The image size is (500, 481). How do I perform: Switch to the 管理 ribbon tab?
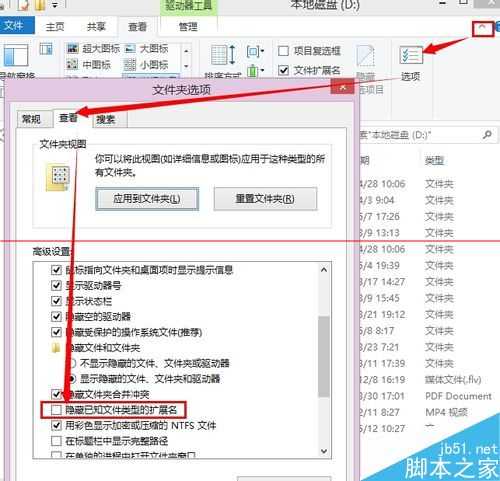pos(188,26)
